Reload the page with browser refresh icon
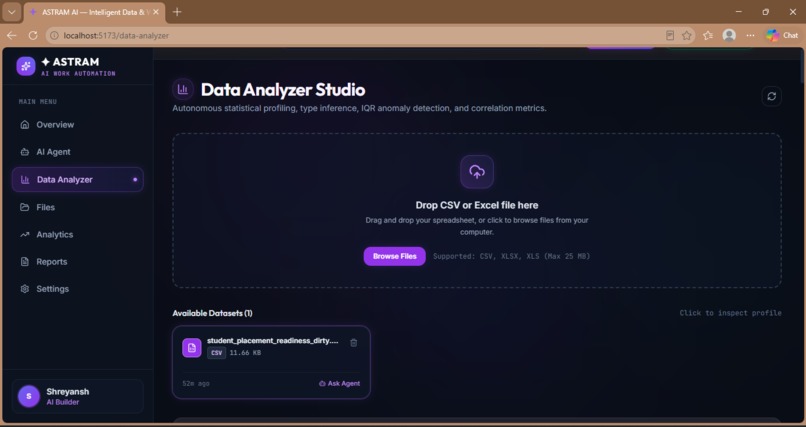Screen dimensions: 806x427 point(33,35)
